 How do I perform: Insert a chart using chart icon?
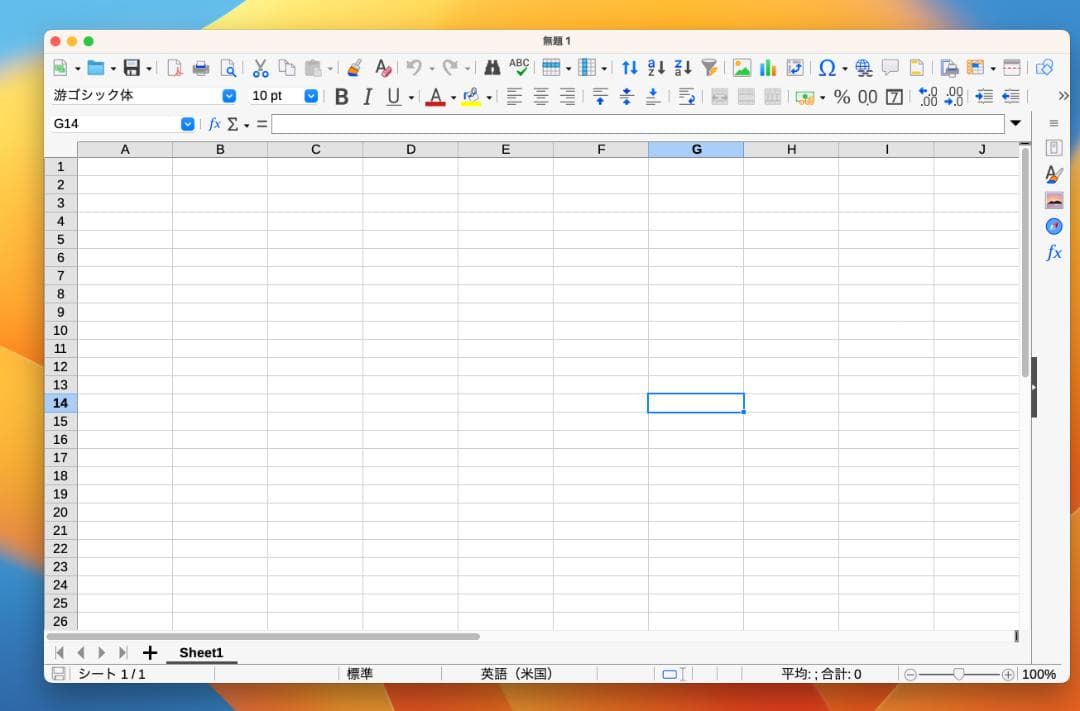tap(768, 68)
